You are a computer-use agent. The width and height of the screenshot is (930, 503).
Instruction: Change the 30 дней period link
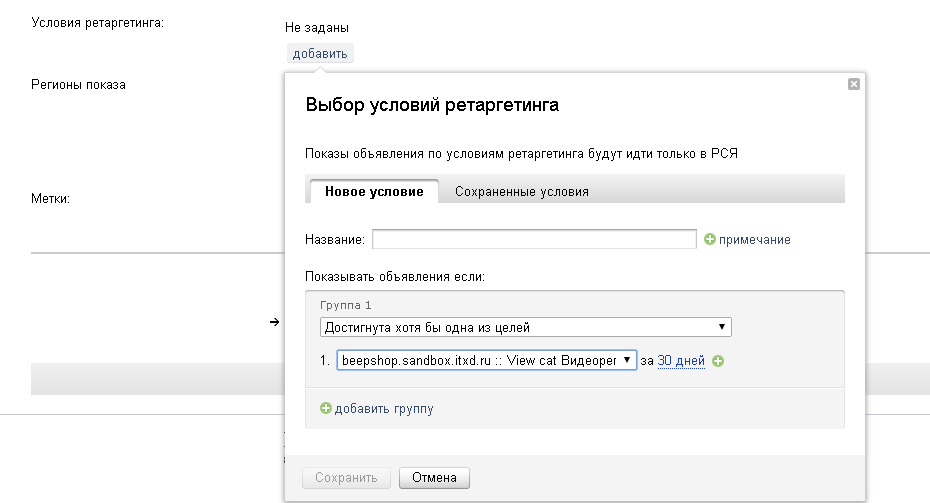click(x=681, y=361)
